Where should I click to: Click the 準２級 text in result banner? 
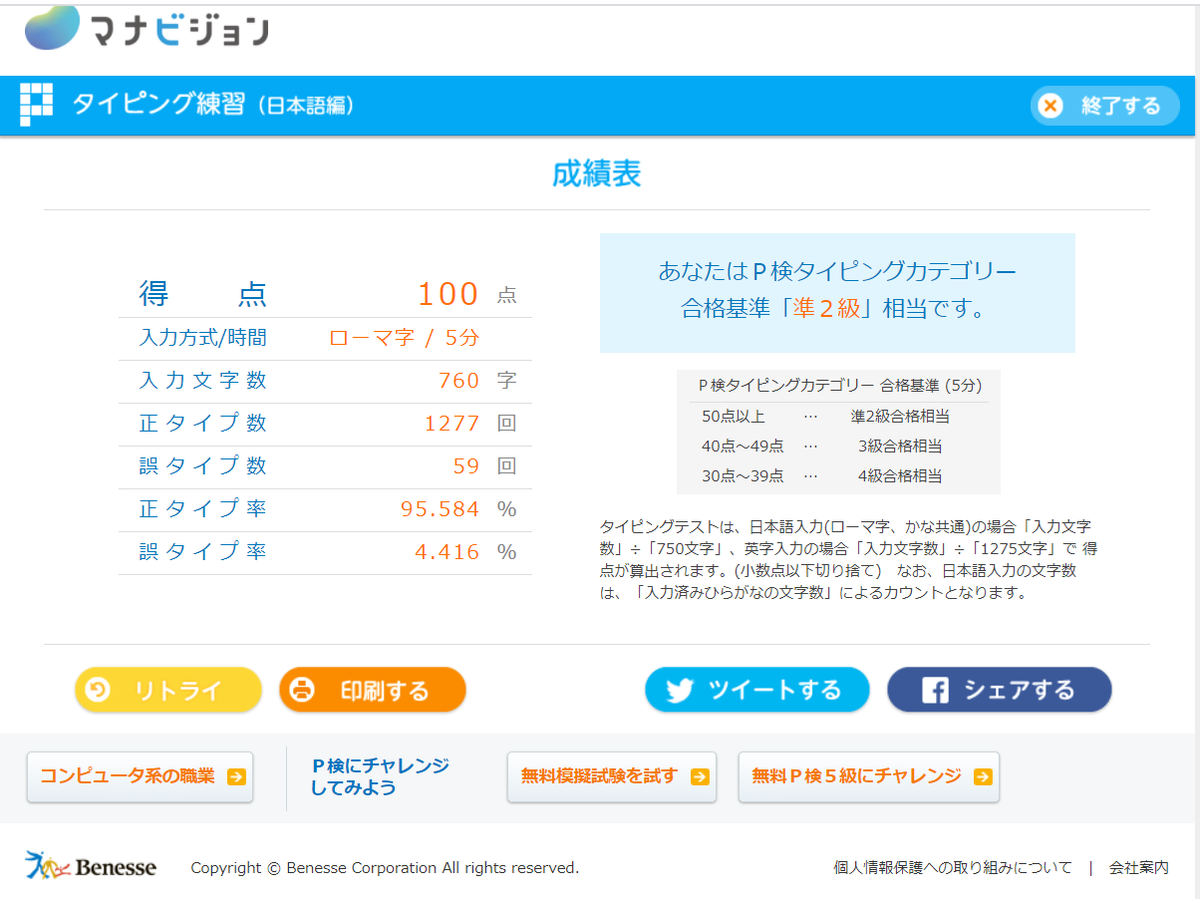coord(826,309)
